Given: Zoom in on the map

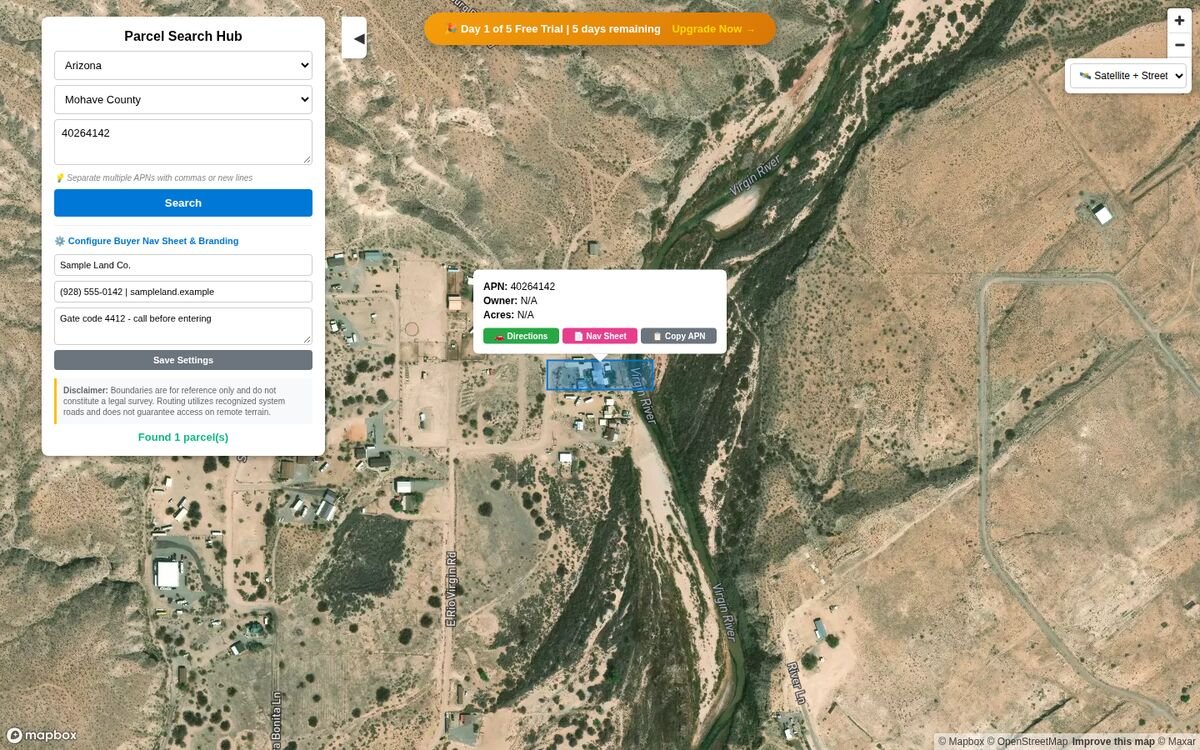Looking at the screenshot, I should [1179, 21].
